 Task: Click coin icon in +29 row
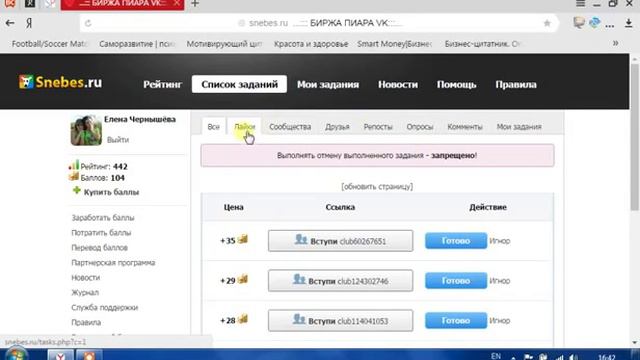tap(243, 279)
